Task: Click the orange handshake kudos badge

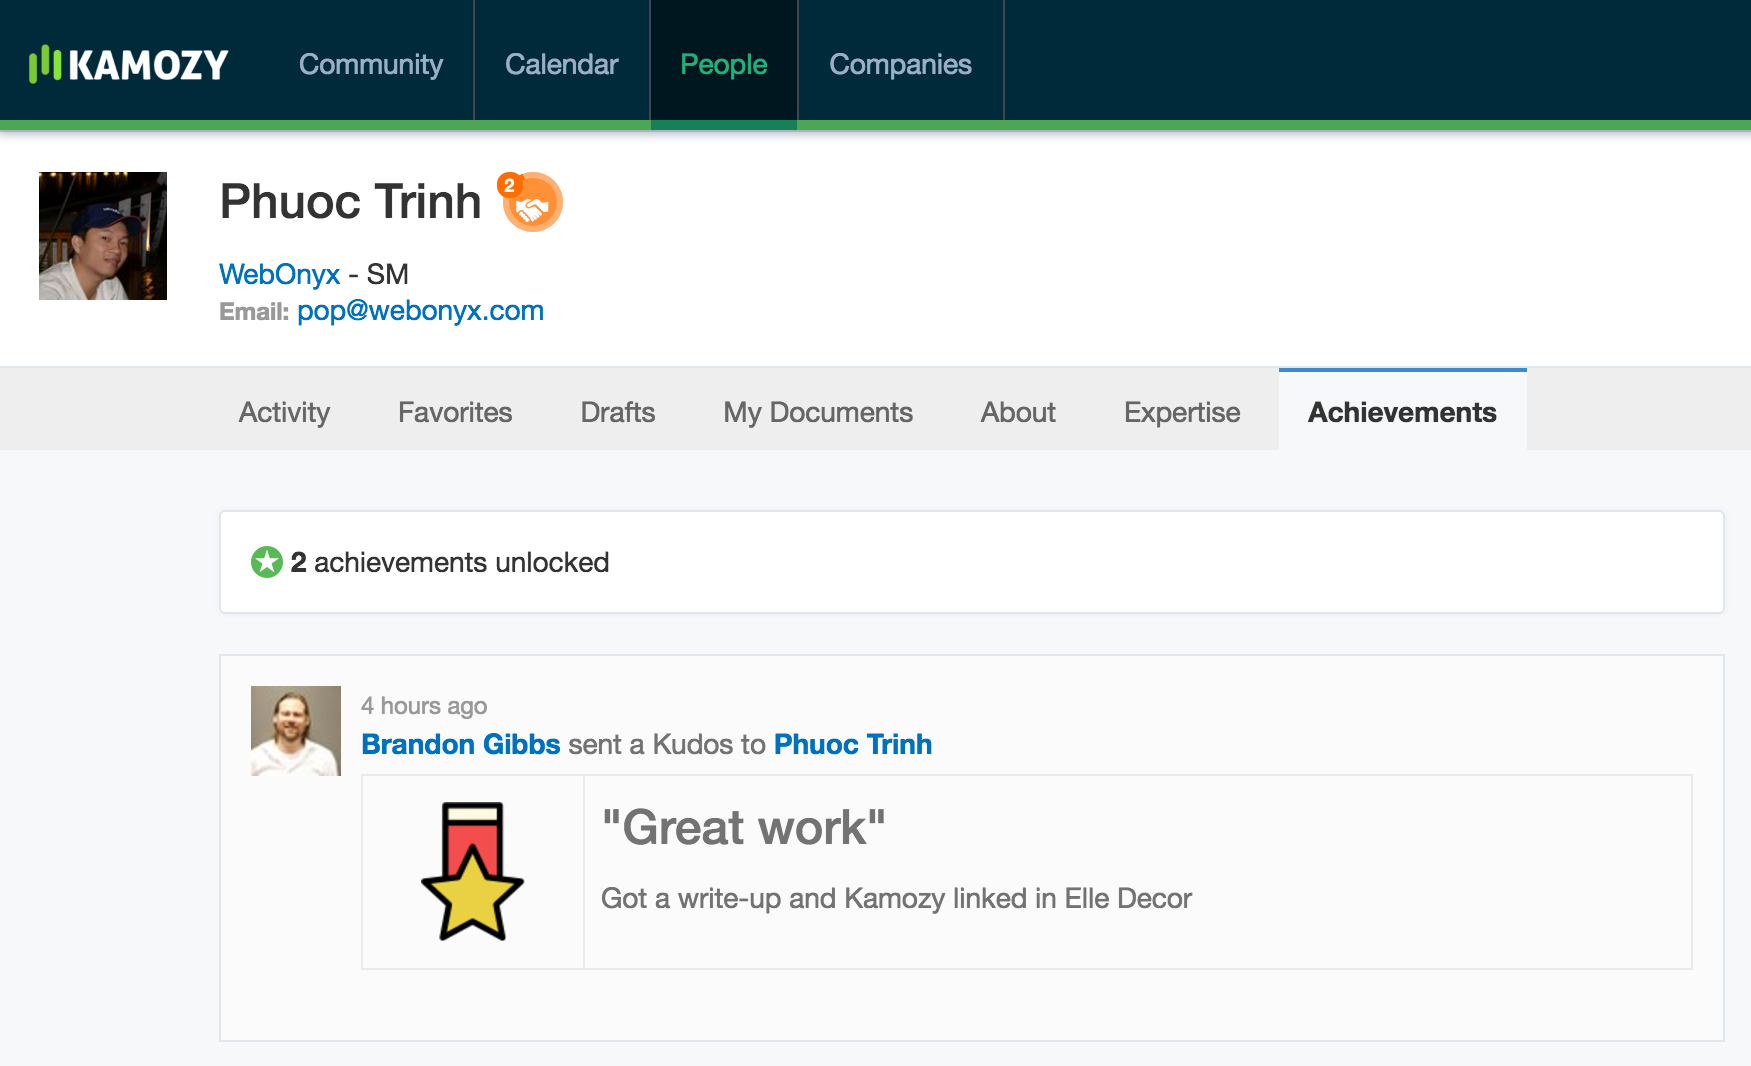Action: (531, 202)
